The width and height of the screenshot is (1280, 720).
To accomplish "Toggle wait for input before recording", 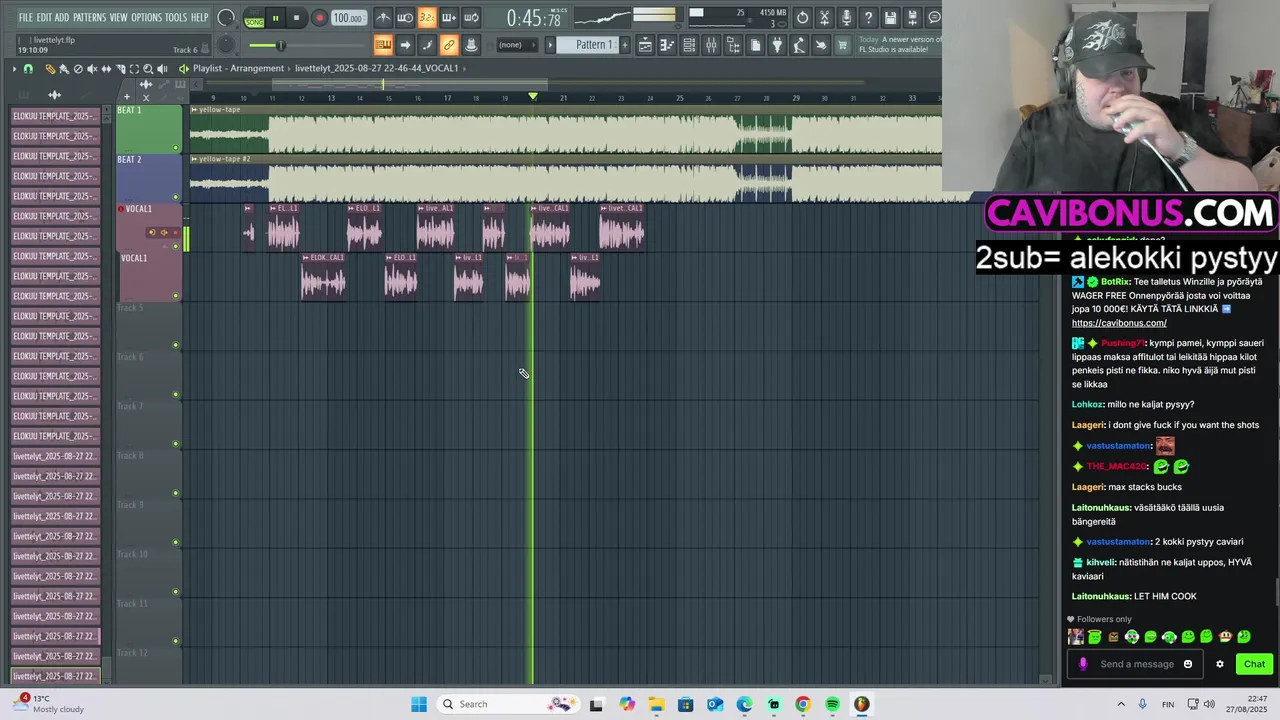I will 405,18.
